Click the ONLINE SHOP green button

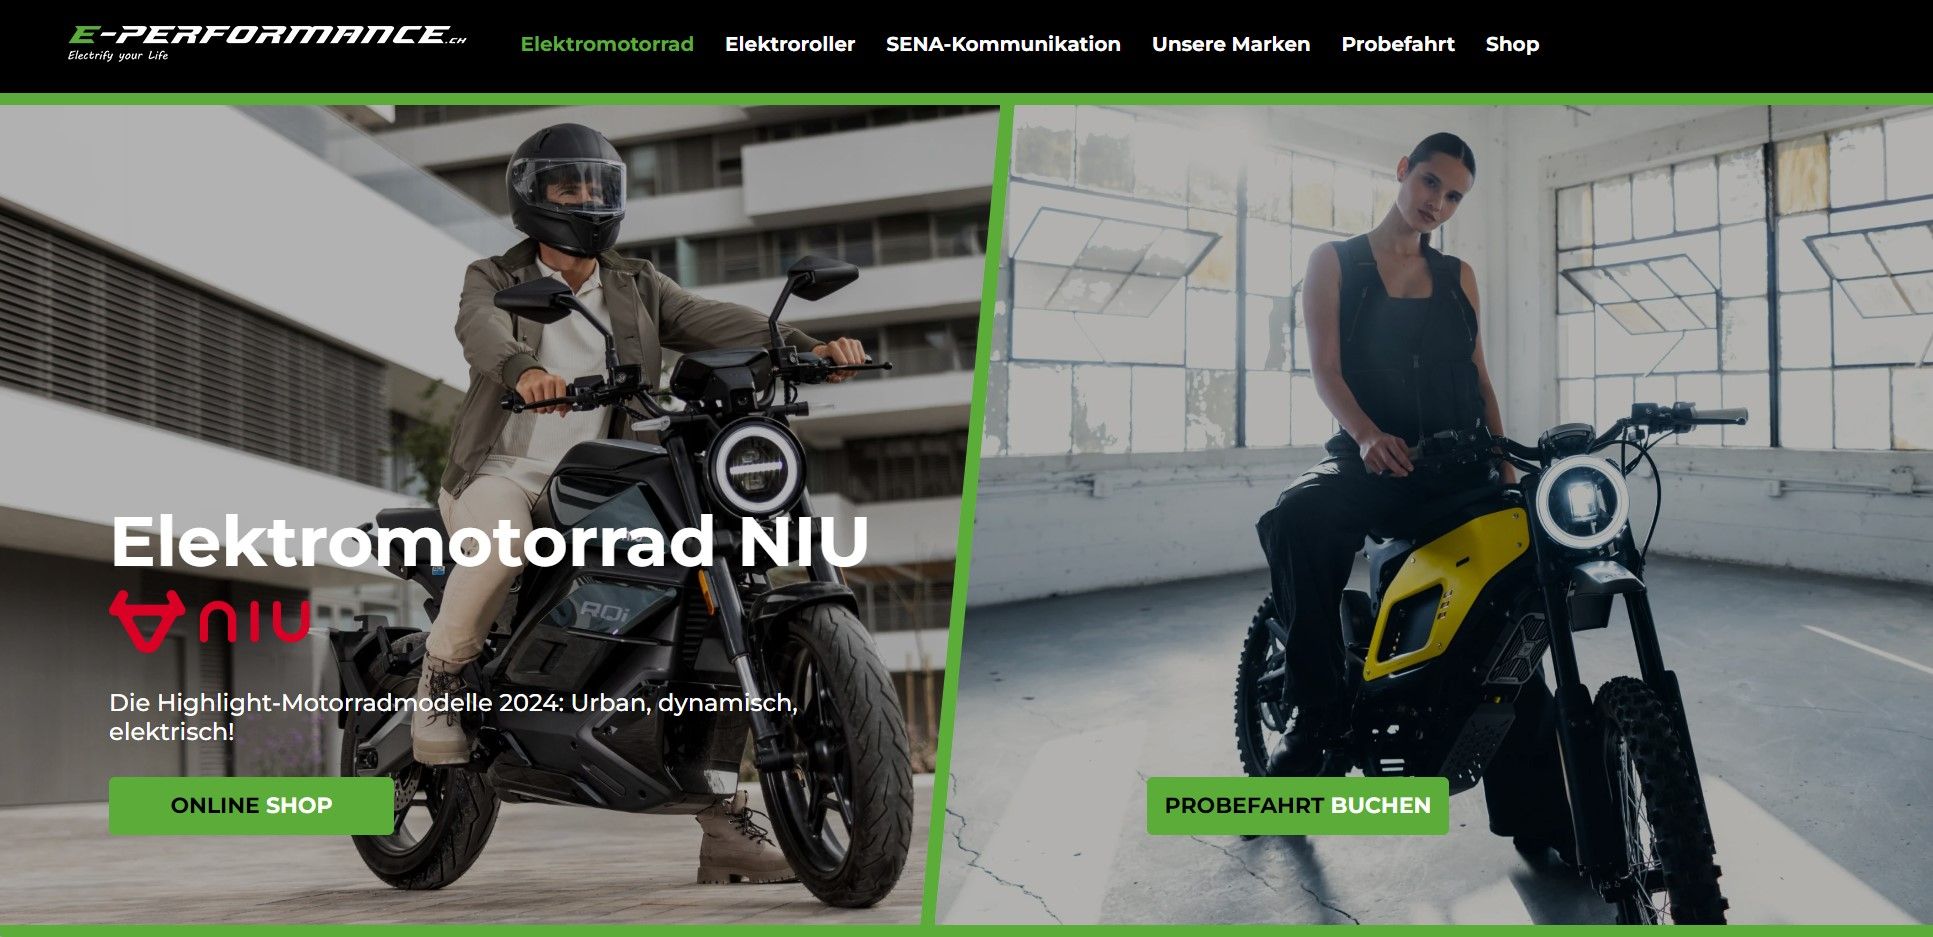[251, 805]
